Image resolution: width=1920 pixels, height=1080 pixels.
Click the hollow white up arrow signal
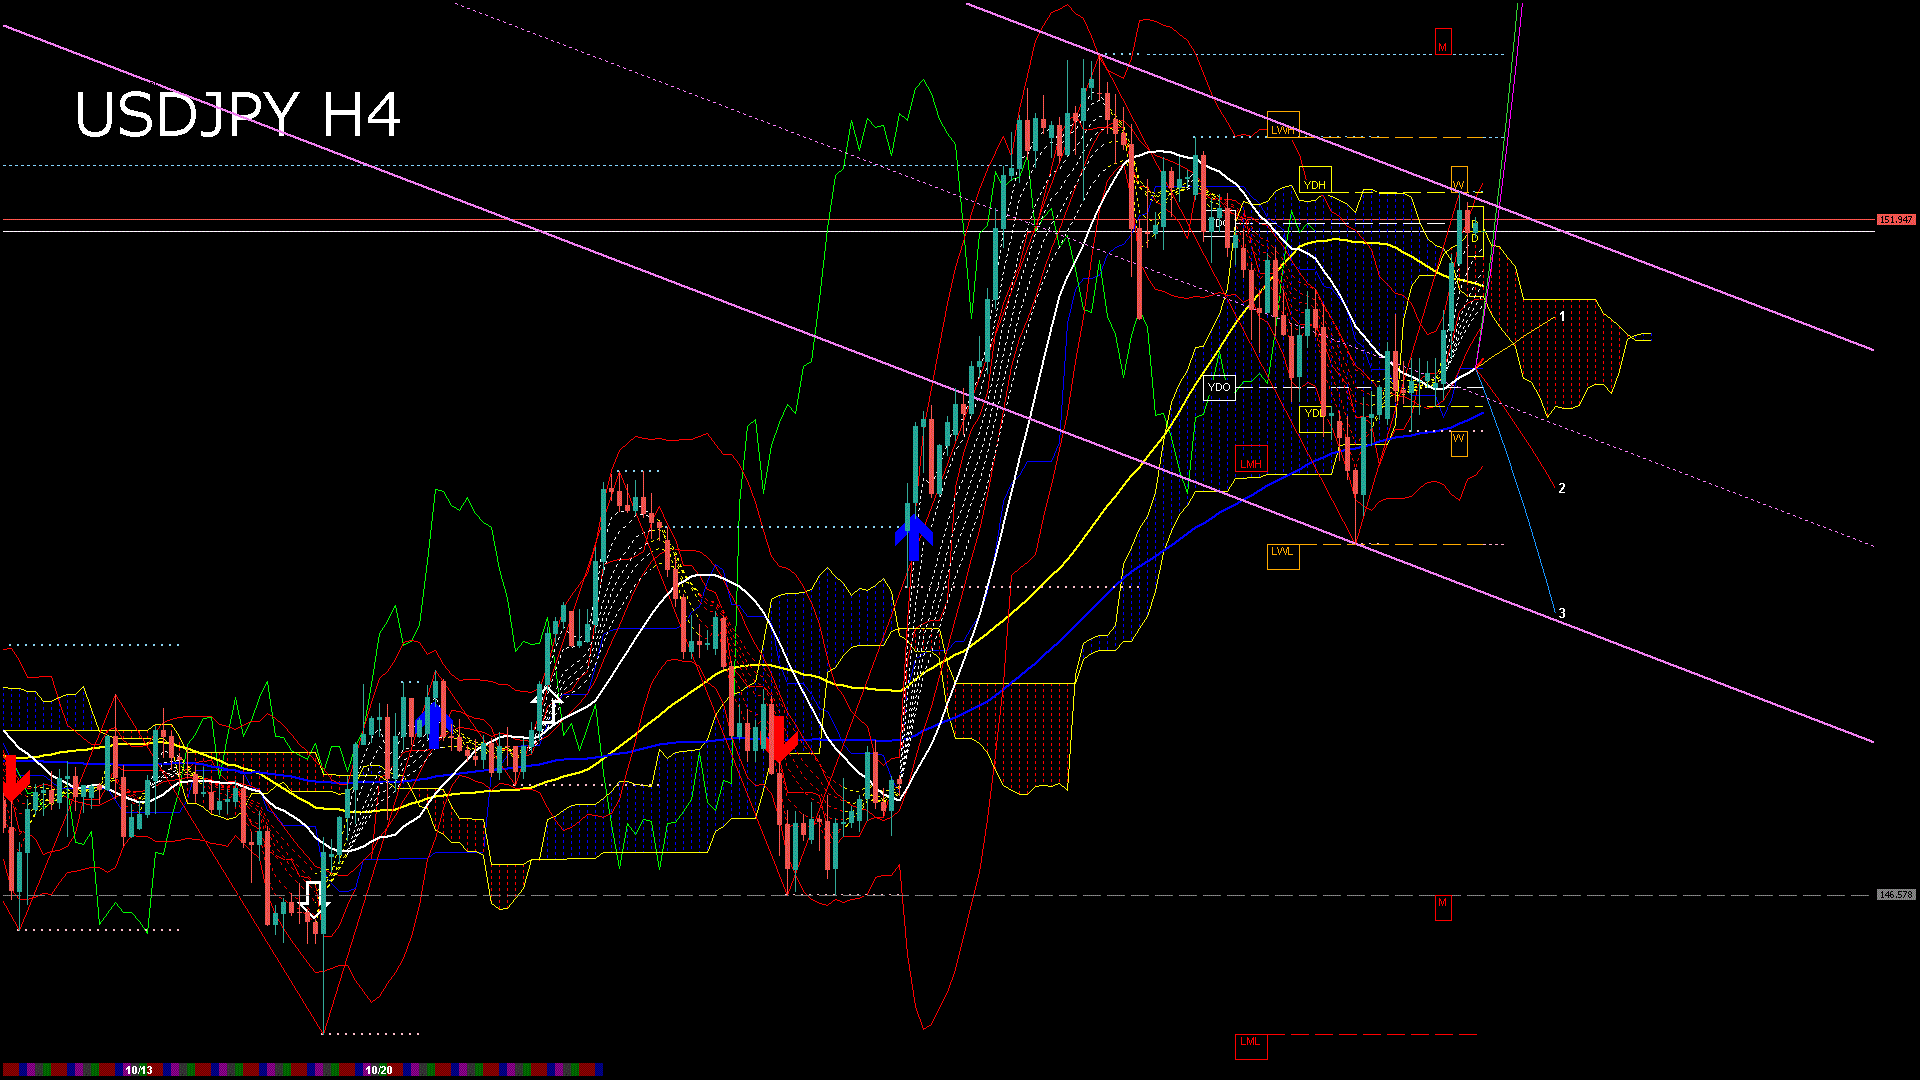coord(548,706)
